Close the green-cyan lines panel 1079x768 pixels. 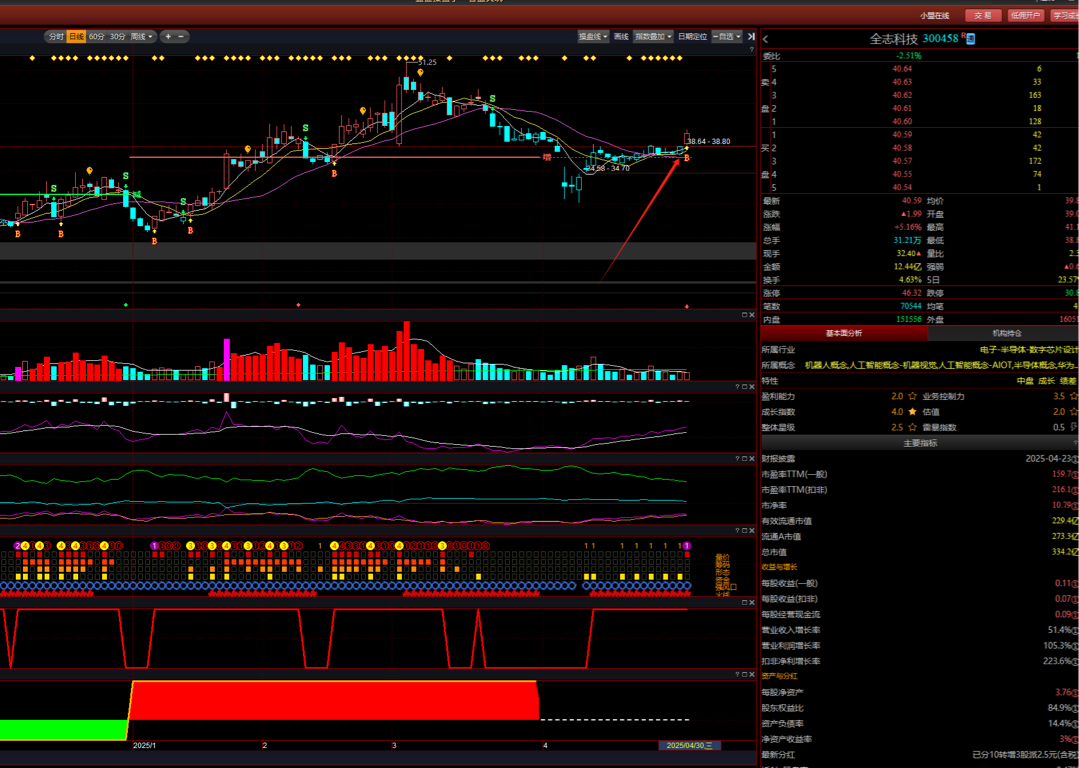tap(751, 458)
